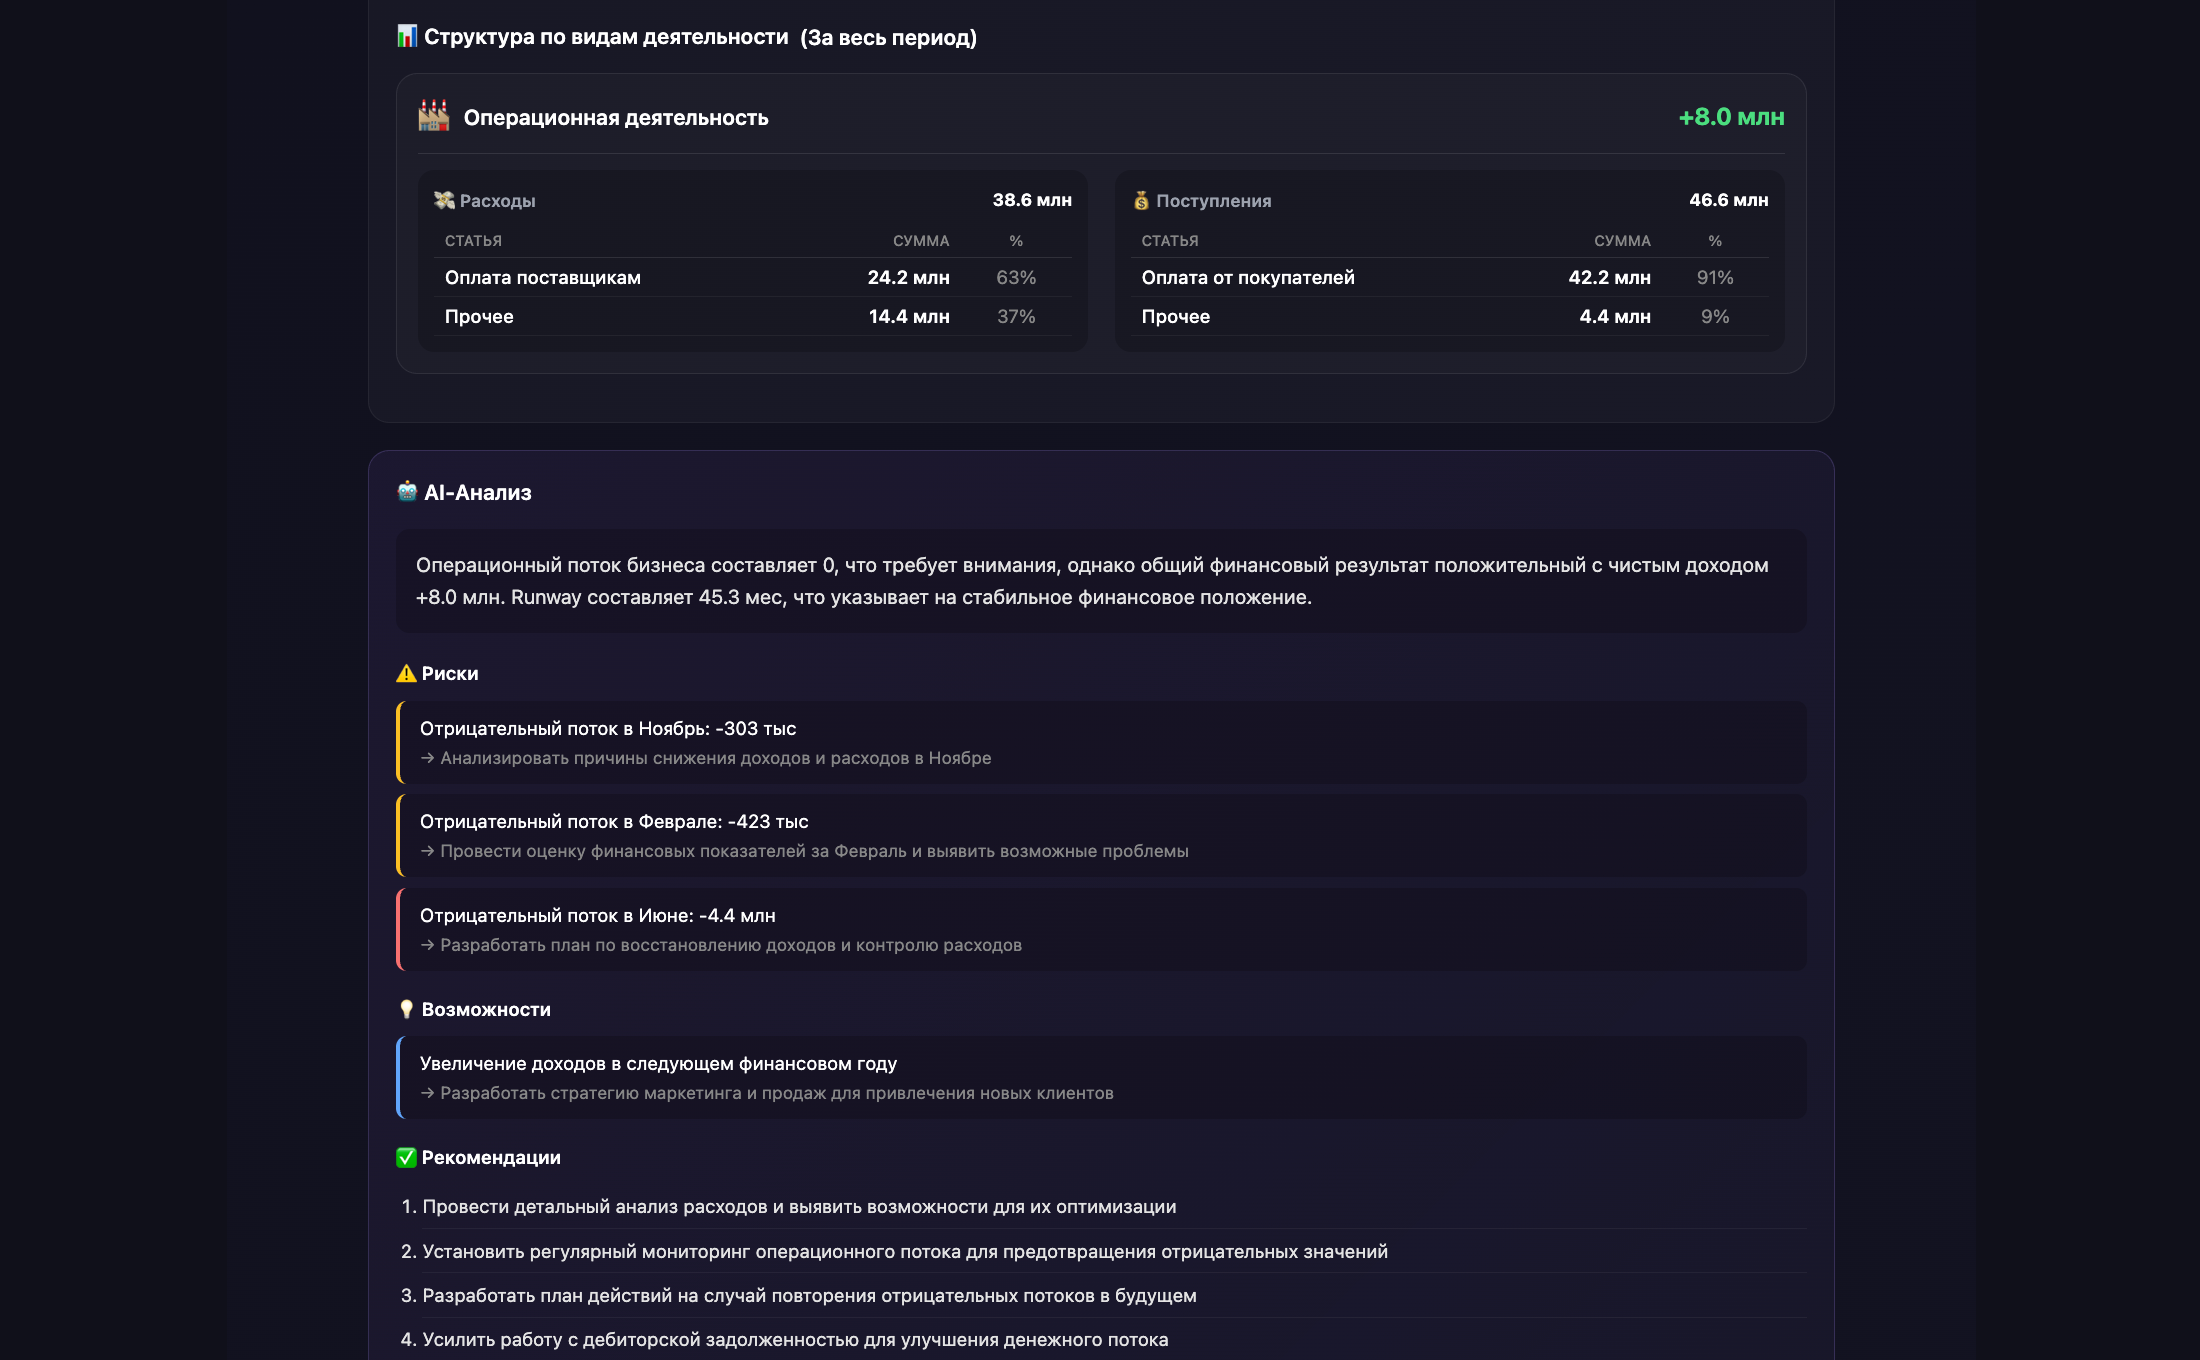This screenshot has height=1360, width=2200.
Task: Open the June negative flow risk card
Action: (1101, 930)
